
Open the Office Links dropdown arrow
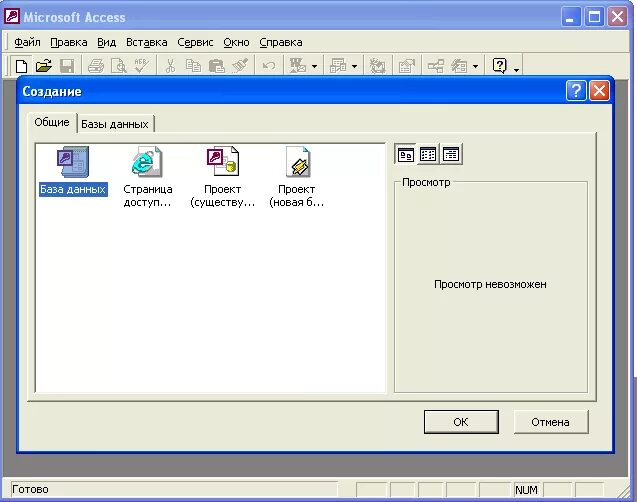[314, 66]
